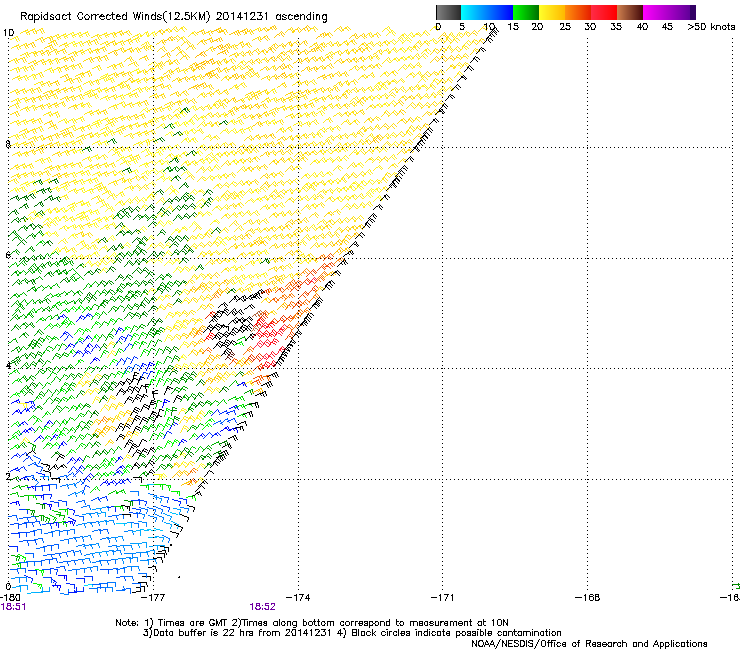This screenshot has height=650, width=740.
Task: Click the note 'Times are GMT'
Action: pos(192,623)
